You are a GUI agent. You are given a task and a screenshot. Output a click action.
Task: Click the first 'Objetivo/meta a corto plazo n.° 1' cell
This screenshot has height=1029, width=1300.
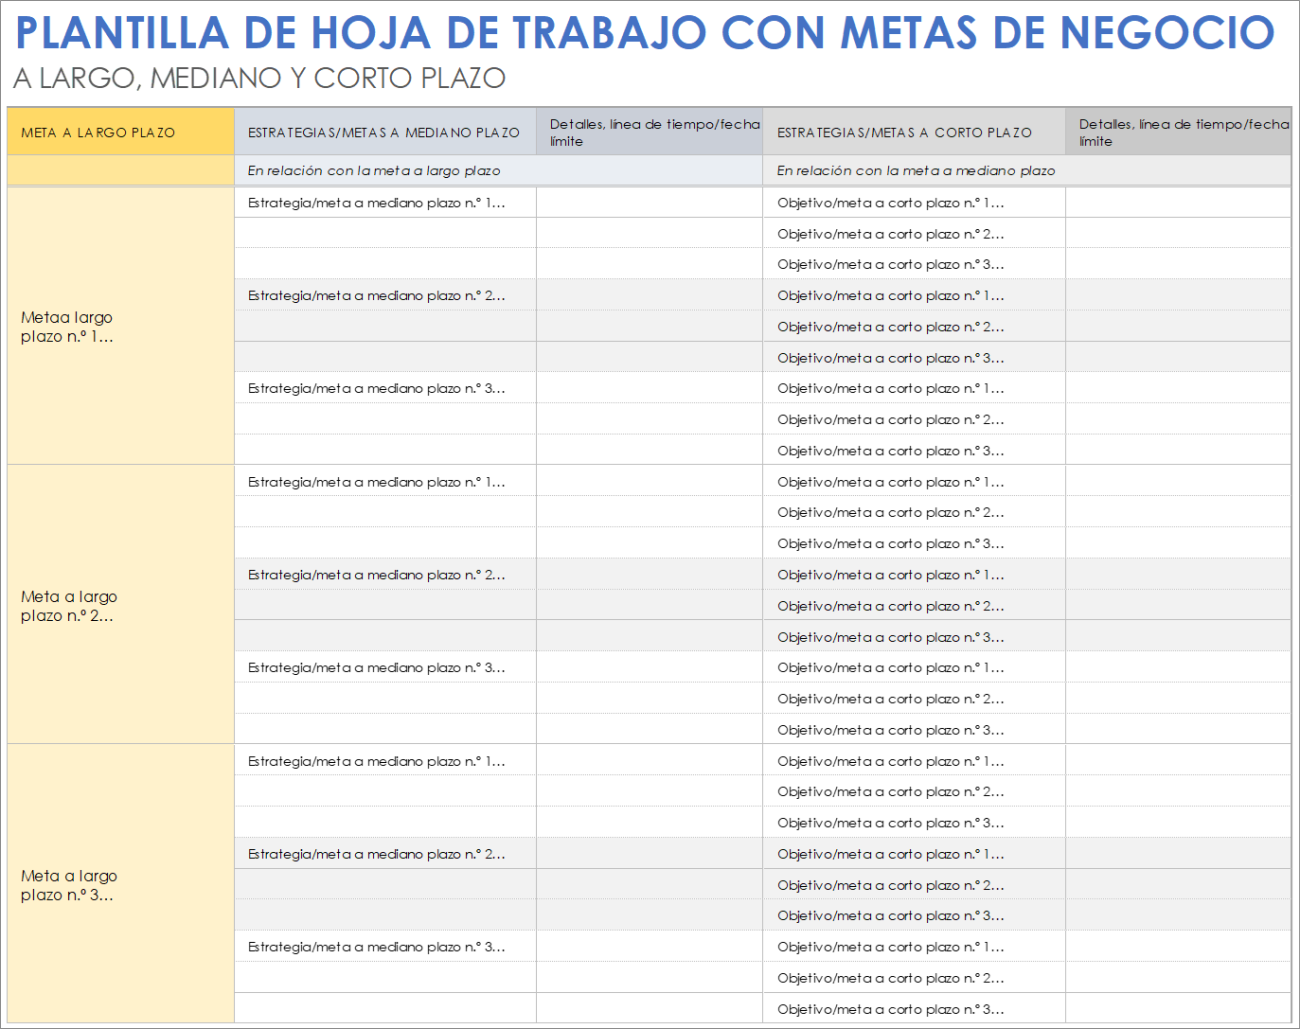(x=891, y=201)
